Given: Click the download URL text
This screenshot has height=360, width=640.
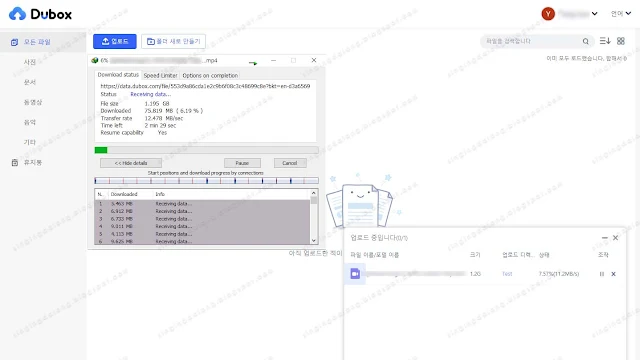Looking at the screenshot, I should coord(205,86).
